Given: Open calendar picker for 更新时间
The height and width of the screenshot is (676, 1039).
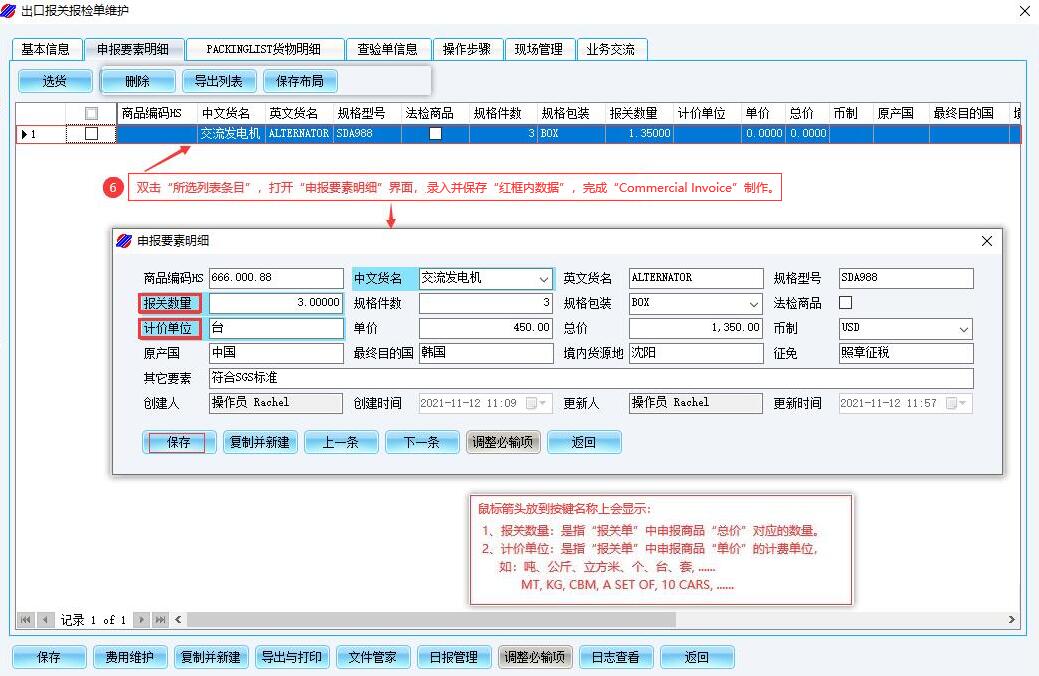Looking at the screenshot, I should click(963, 403).
